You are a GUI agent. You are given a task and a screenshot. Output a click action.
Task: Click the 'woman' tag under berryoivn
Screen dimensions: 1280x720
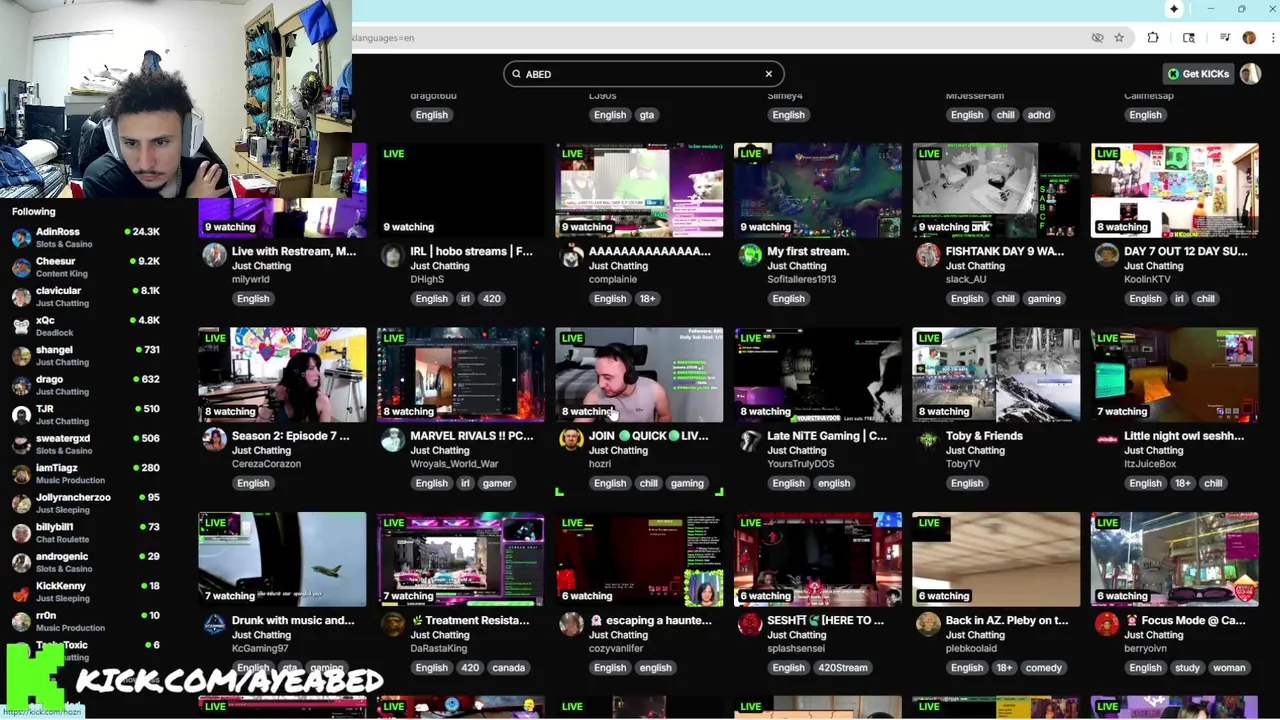1229,668
